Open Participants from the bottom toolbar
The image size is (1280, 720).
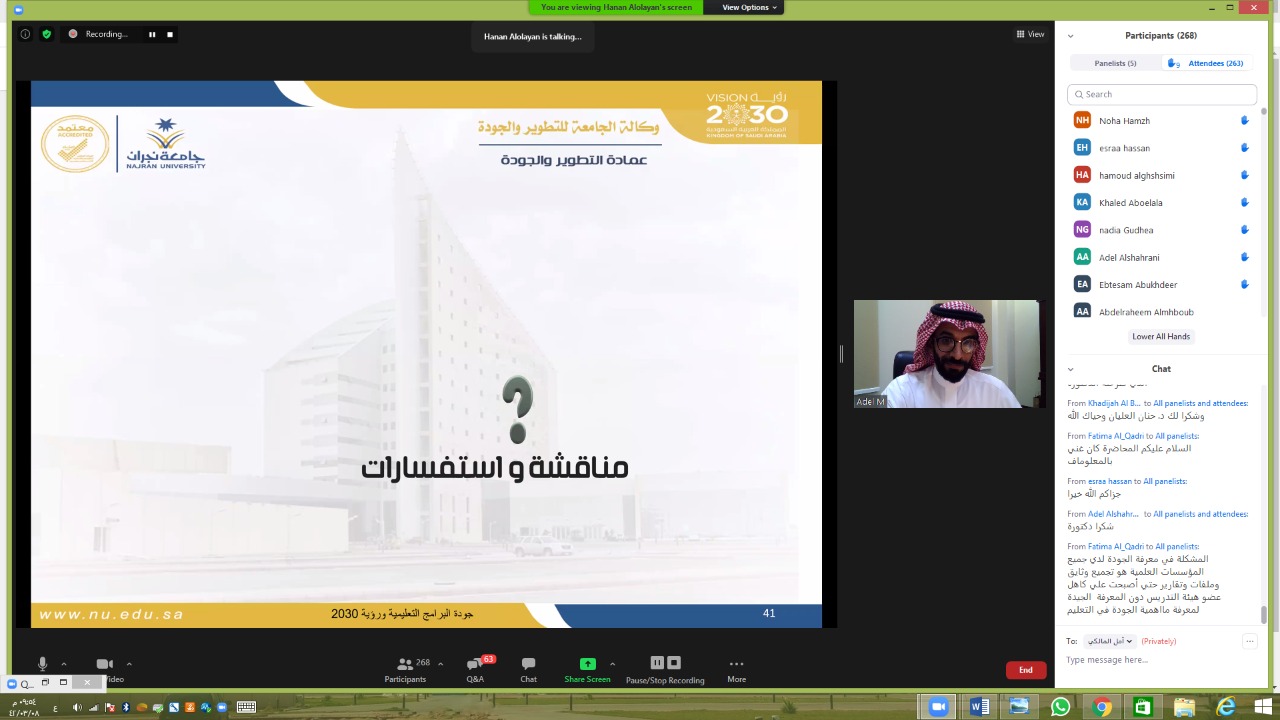[x=405, y=668]
